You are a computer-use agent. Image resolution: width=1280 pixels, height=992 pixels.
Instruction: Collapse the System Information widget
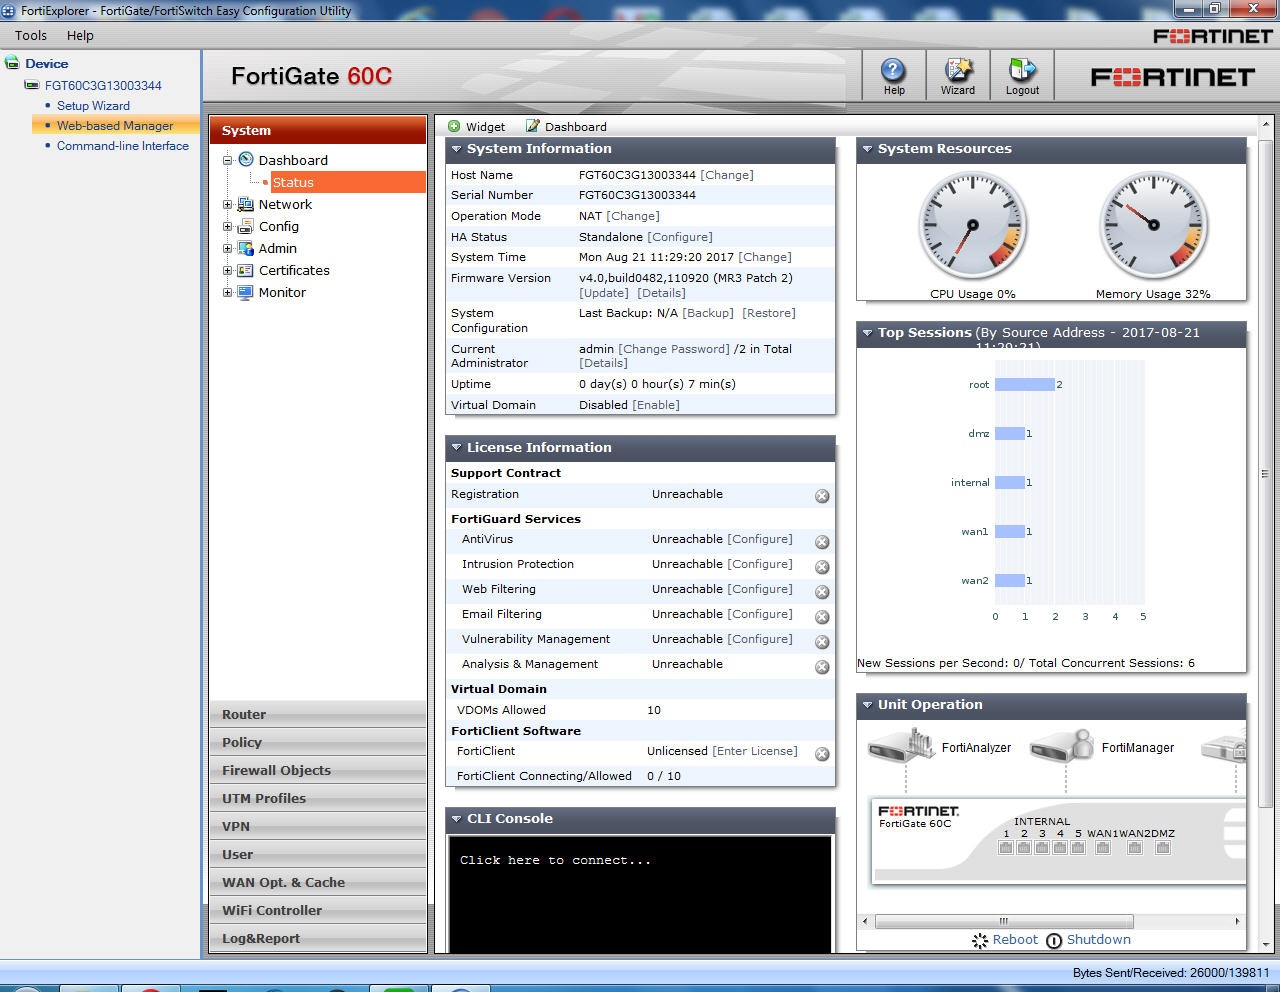pos(456,149)
